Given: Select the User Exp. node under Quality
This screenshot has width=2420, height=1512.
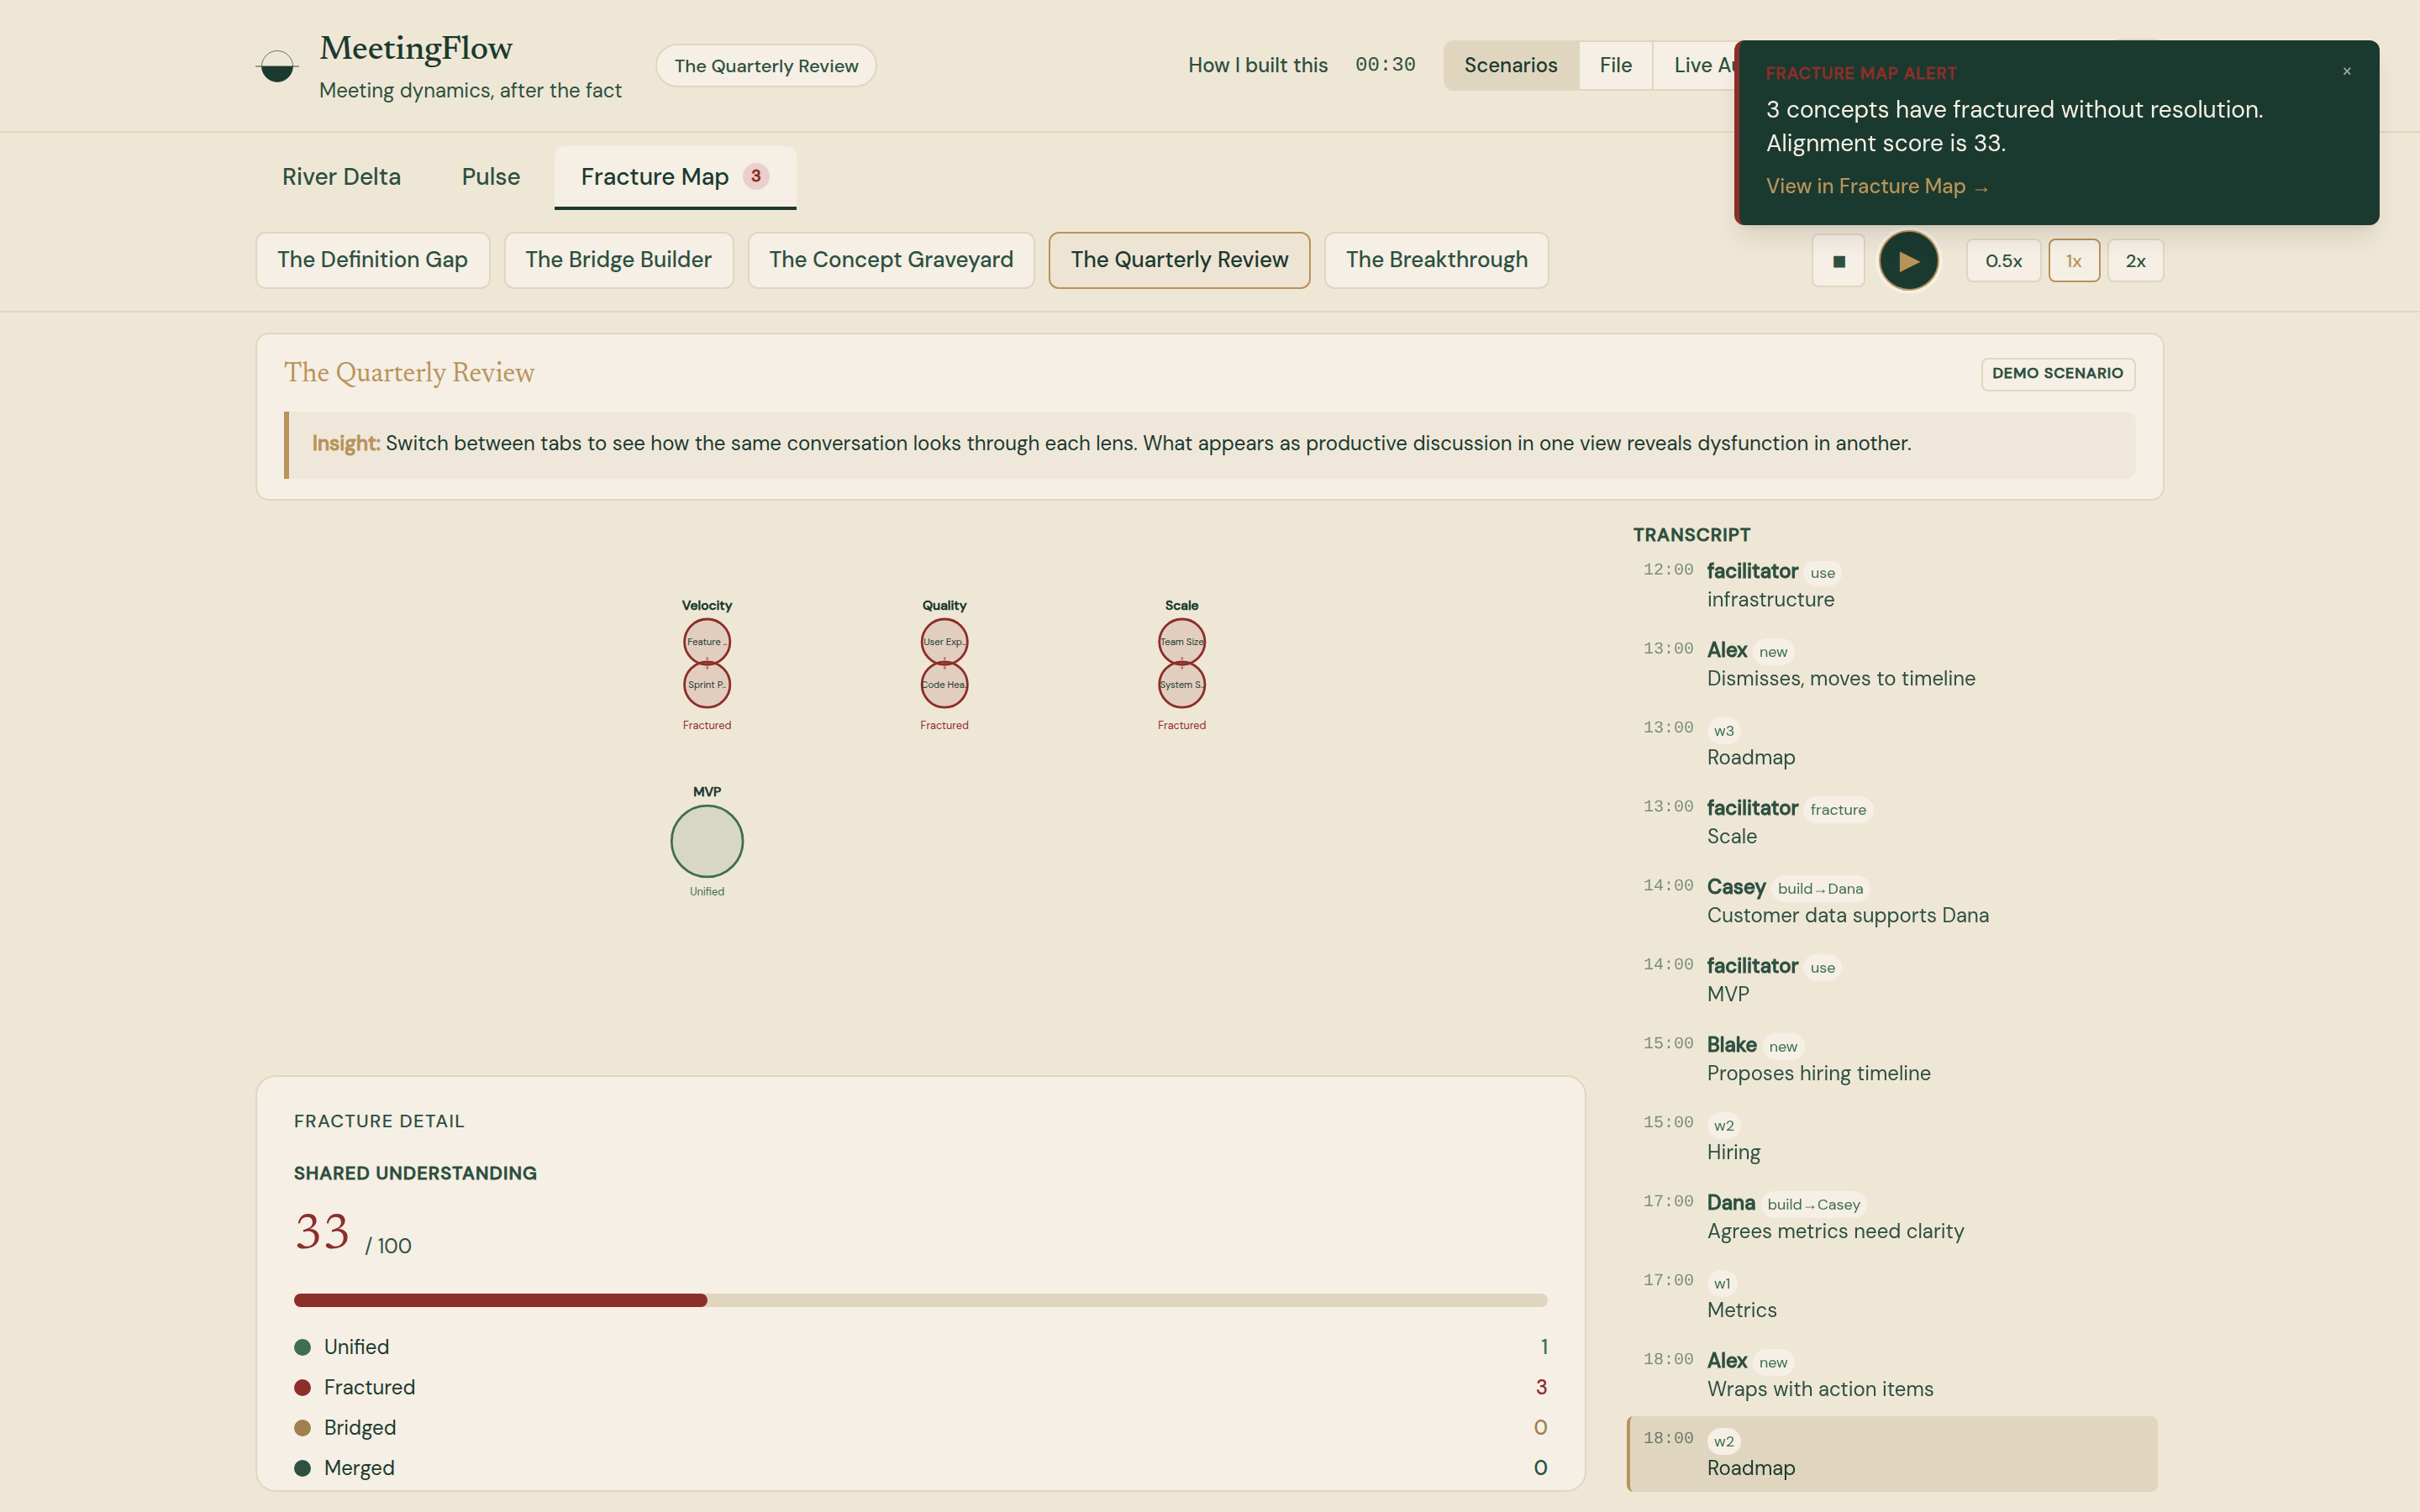Looking at the screenshot, I should (944, 642).
